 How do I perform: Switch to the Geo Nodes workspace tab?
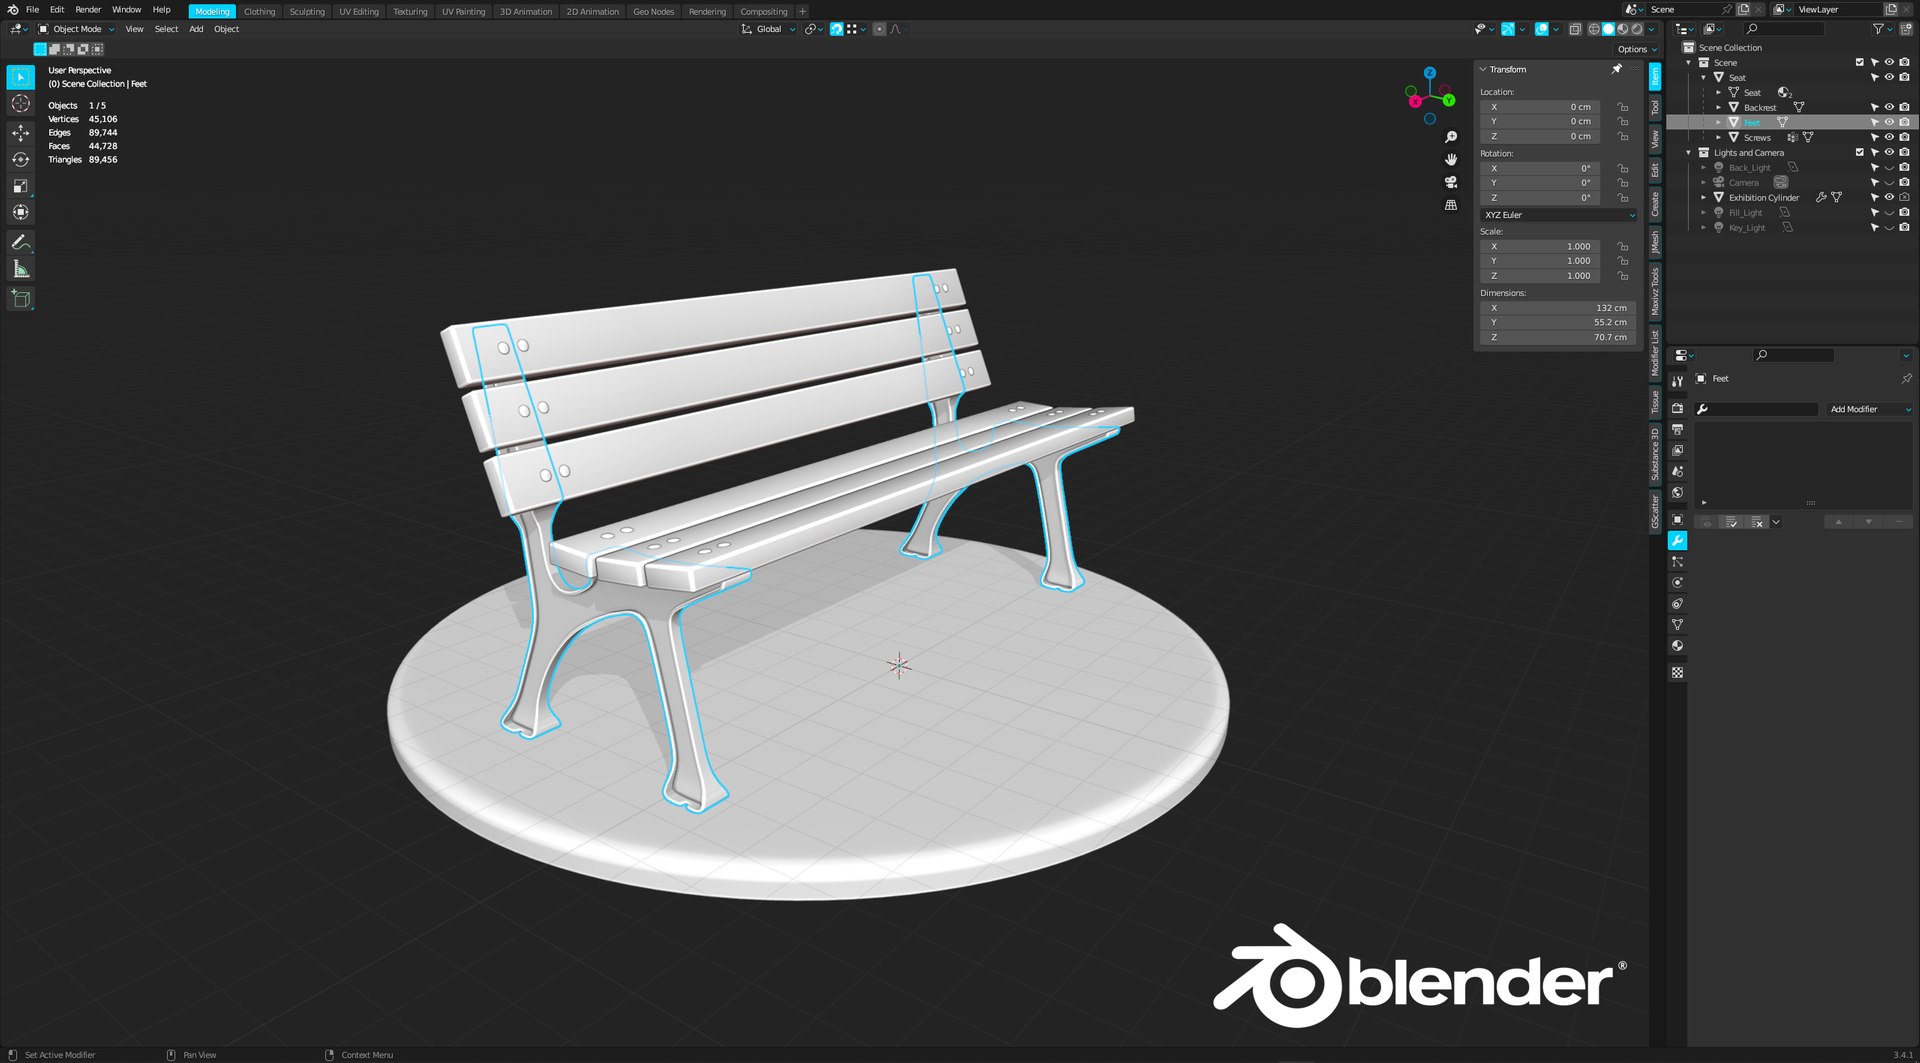(x=653, y=11)
